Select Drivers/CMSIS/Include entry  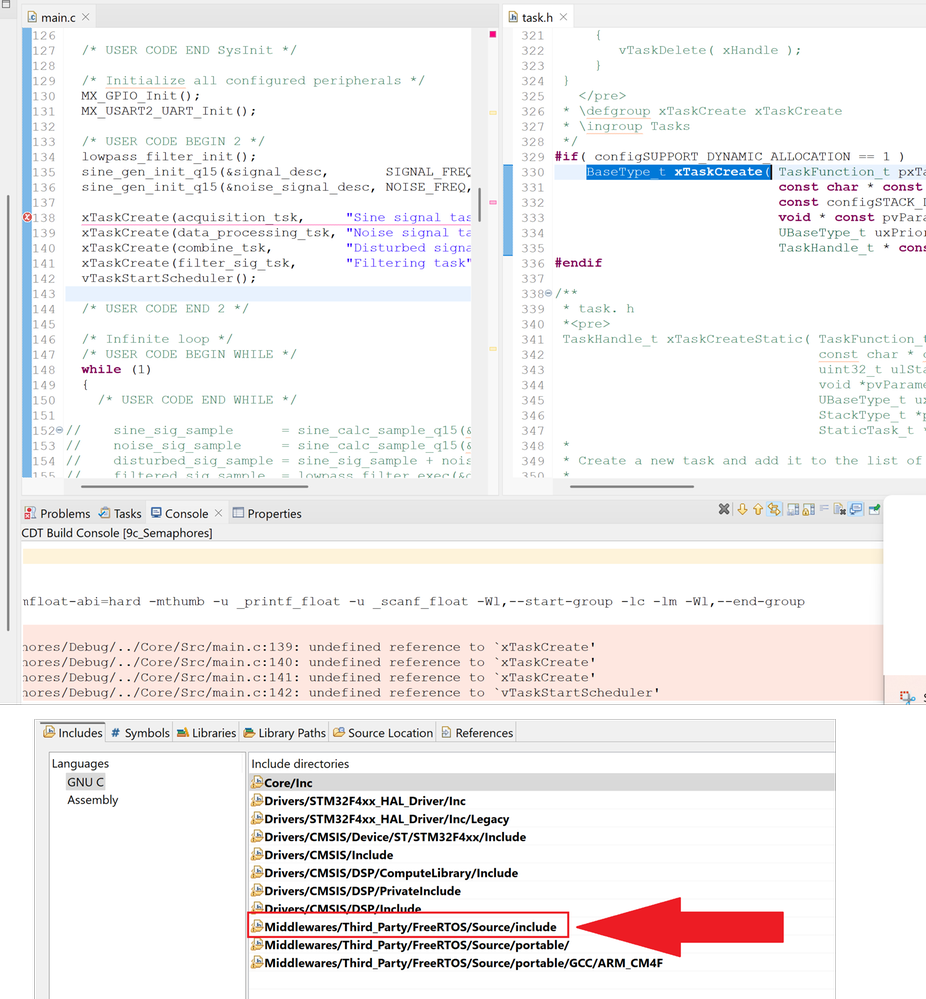click(x=542, y=854)
